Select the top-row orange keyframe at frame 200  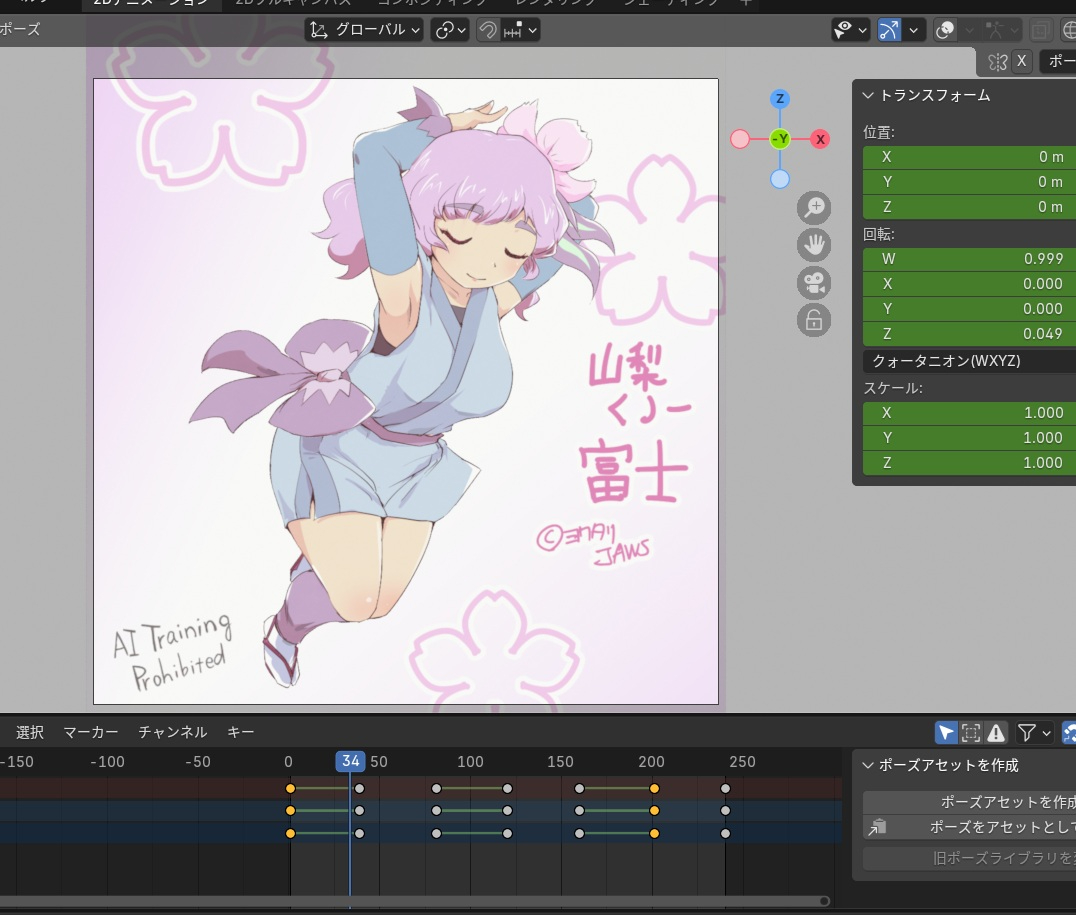tap(654, 789)
